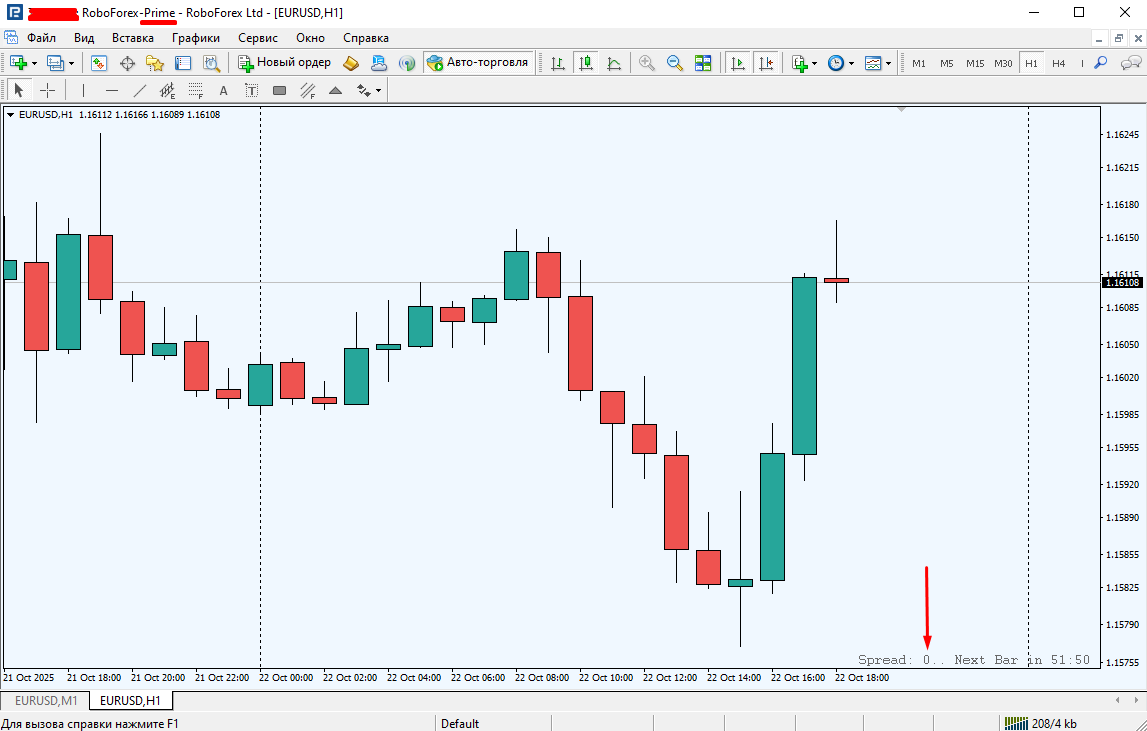Toggle the chart shift from right edge
The width and height of the screenshot is (1147, 731).
point(765,62)
